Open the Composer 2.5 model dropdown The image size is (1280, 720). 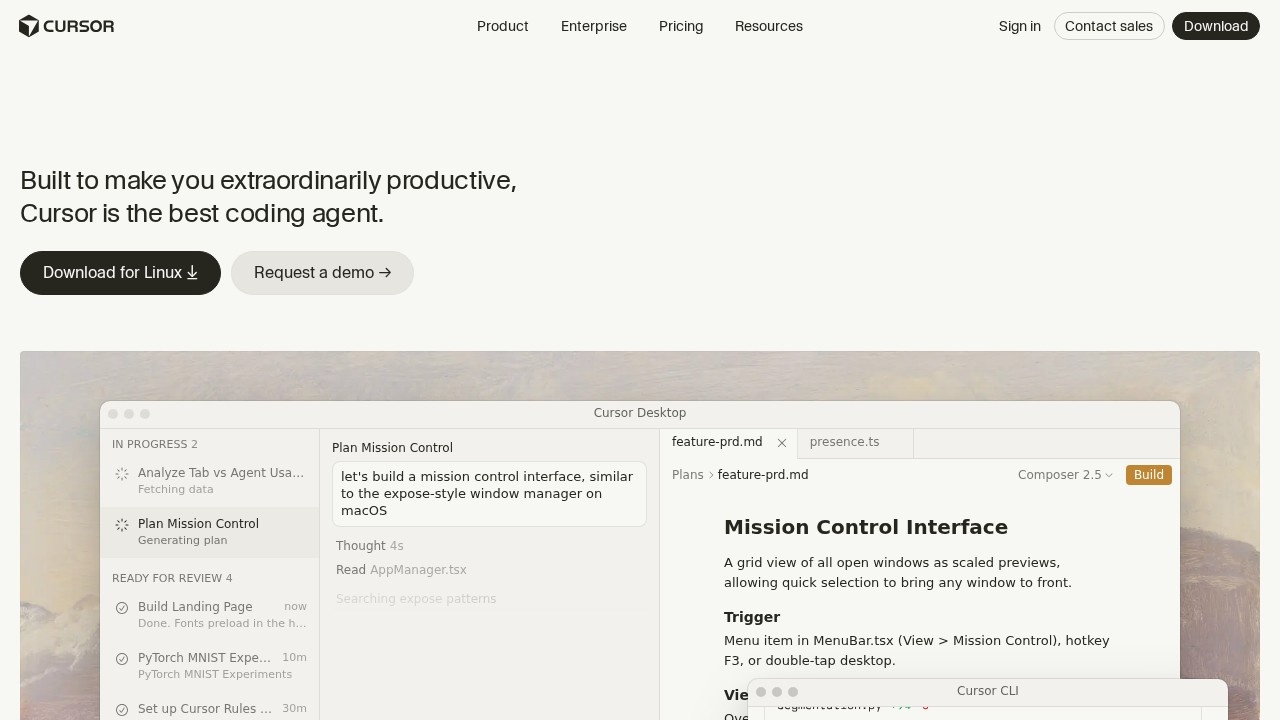[x=1065, y=475]
